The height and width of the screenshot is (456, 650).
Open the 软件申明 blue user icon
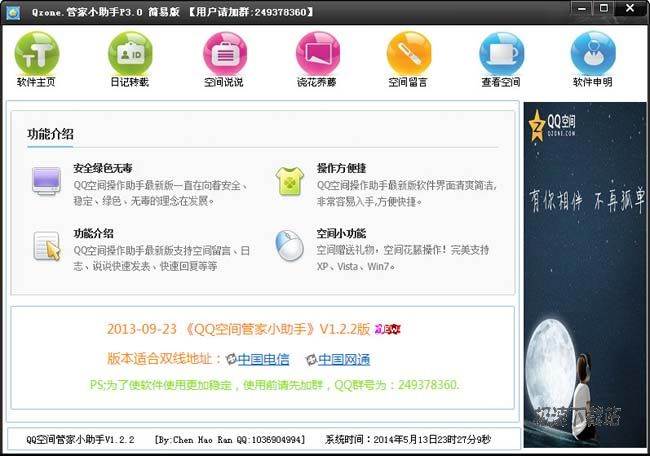[x=593, y=54]
